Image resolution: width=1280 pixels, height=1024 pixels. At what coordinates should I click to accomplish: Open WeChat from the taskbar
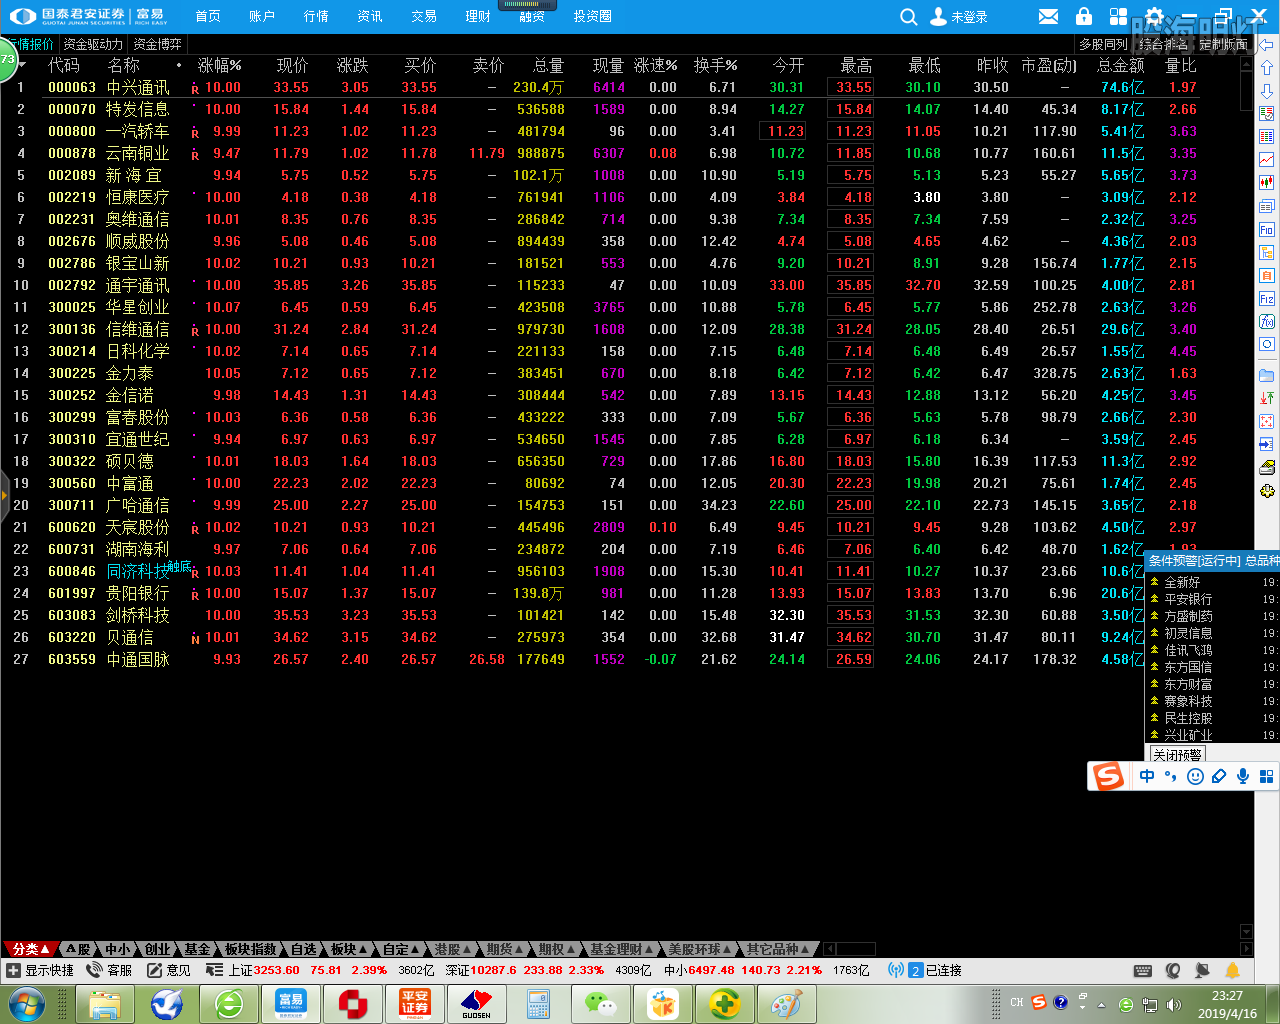point(600,1004)
